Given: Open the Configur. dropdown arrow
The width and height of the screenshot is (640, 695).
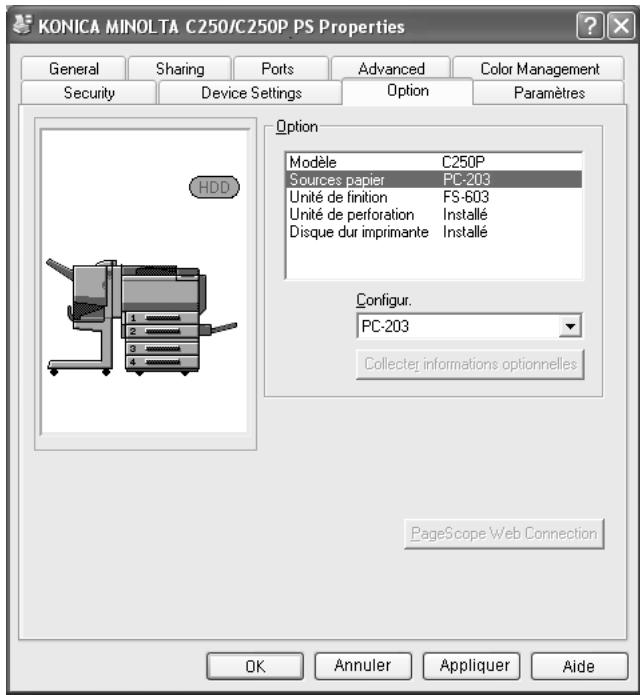Looking at the screenshot, I should (570, 327).
